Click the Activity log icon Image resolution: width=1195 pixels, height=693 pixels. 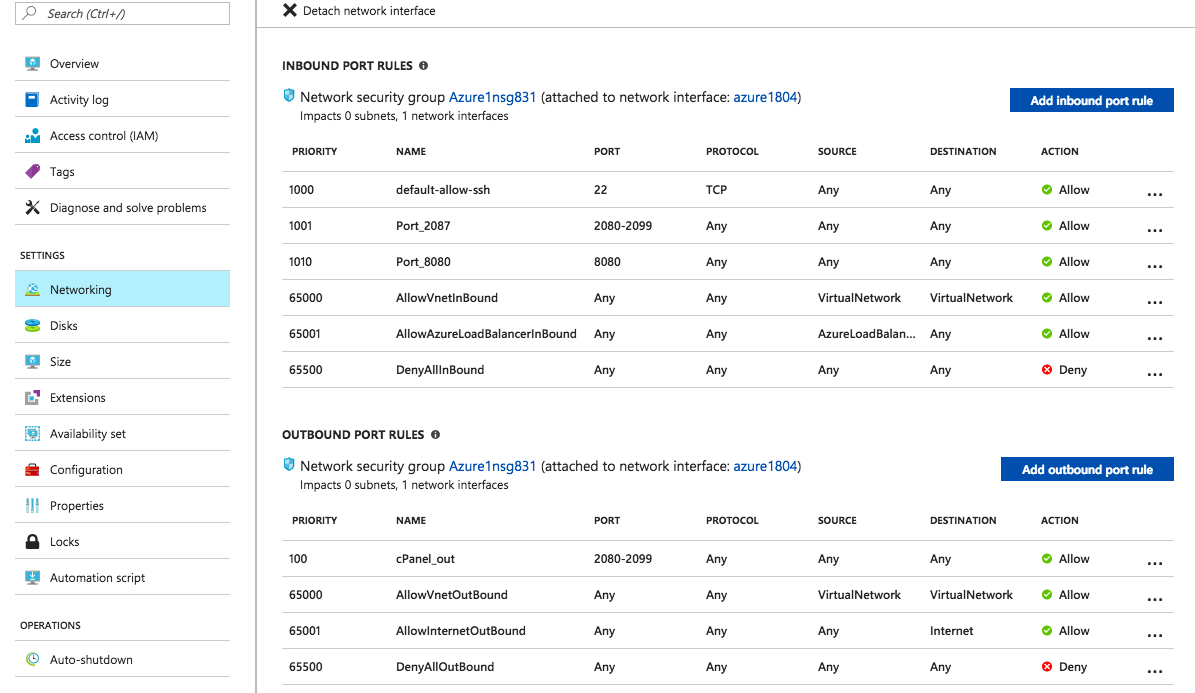(32, 100)
